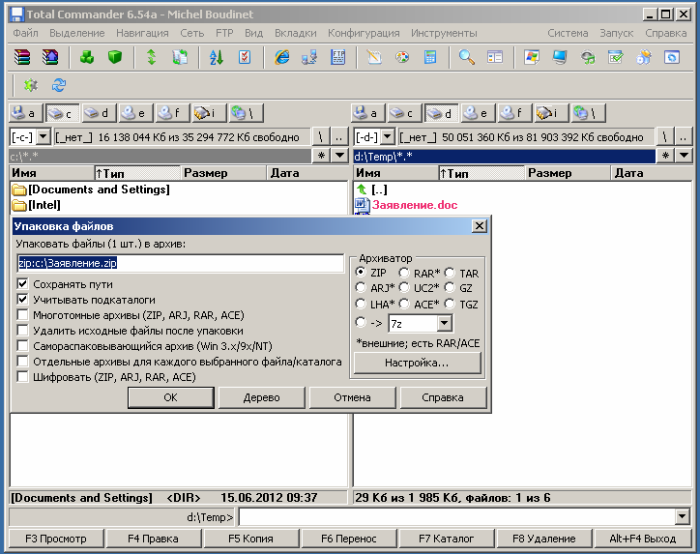700x554 pixels.
Task: Uncheck 'Сохранять пути' checkbox
Action: click(x=22, y=284)
